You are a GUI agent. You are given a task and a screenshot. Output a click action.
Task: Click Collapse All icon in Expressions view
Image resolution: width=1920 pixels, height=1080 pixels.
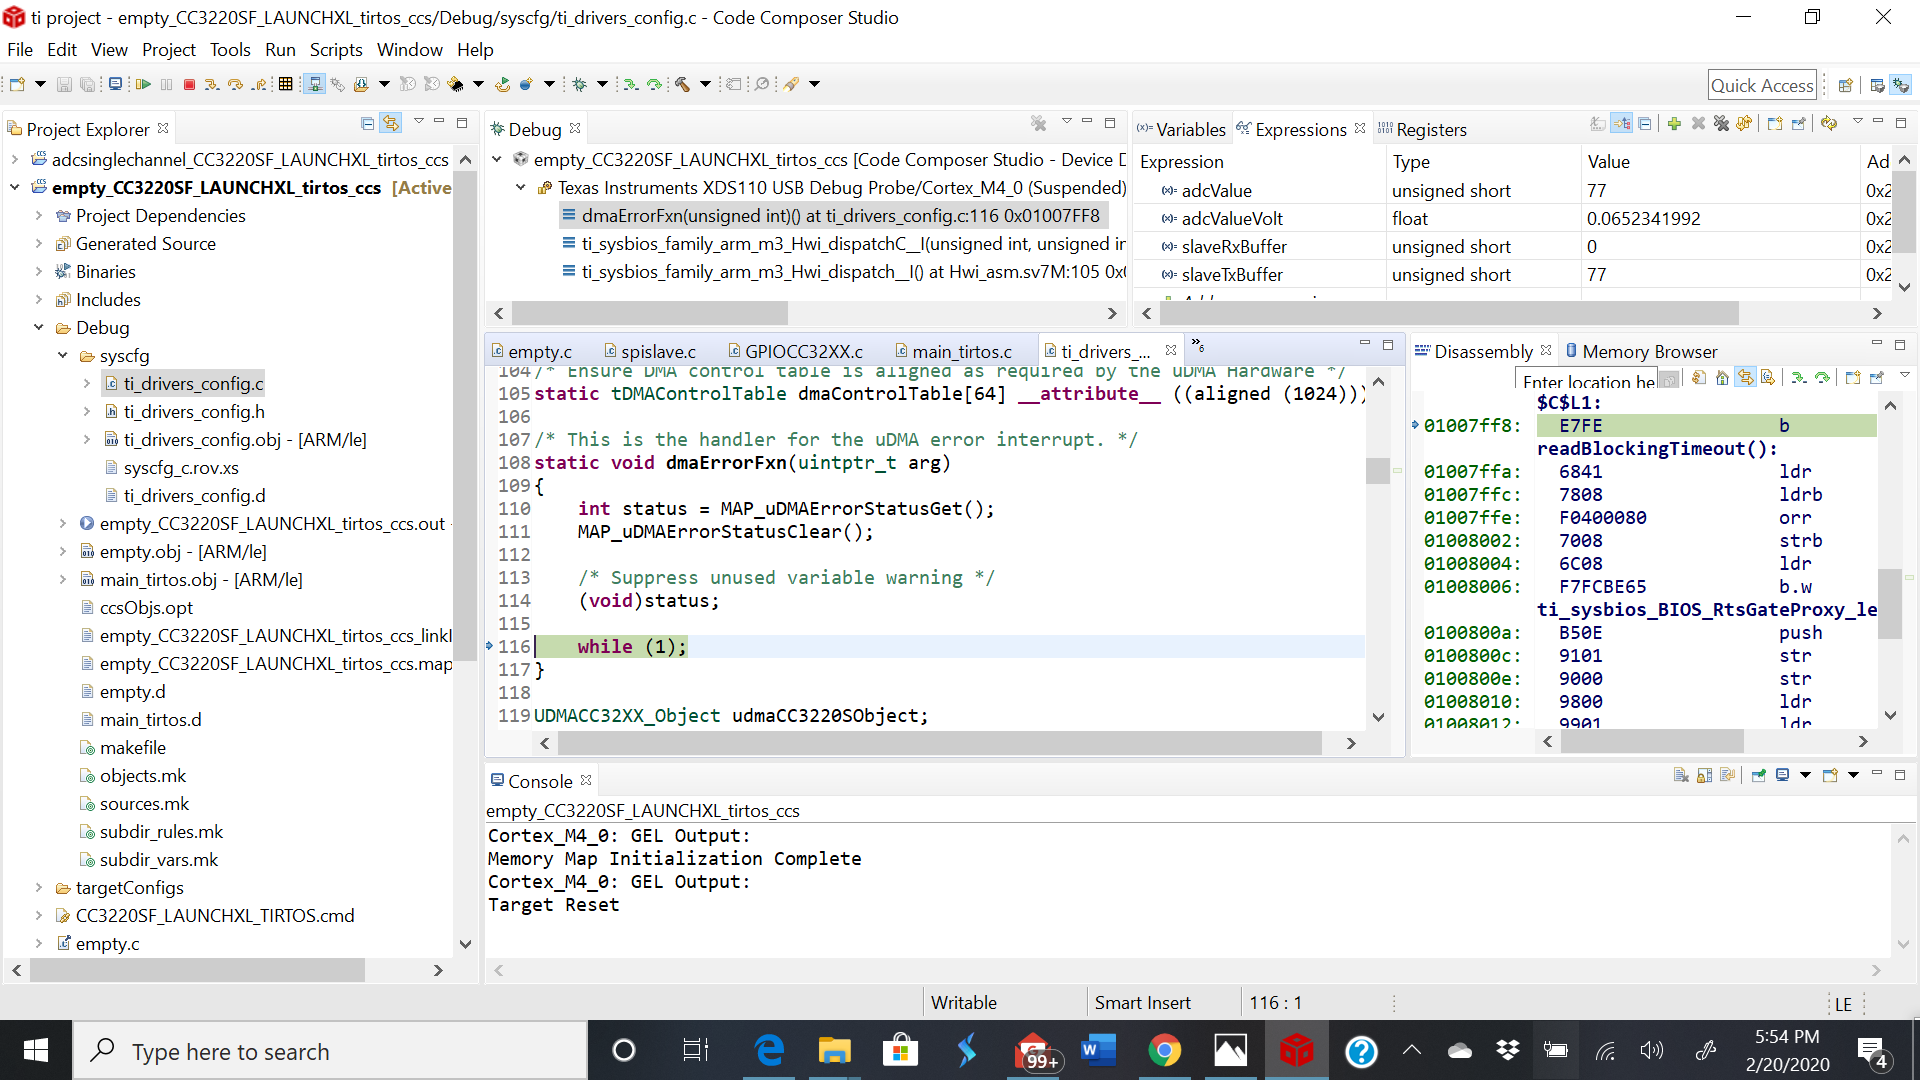[x=1645, y=123]
